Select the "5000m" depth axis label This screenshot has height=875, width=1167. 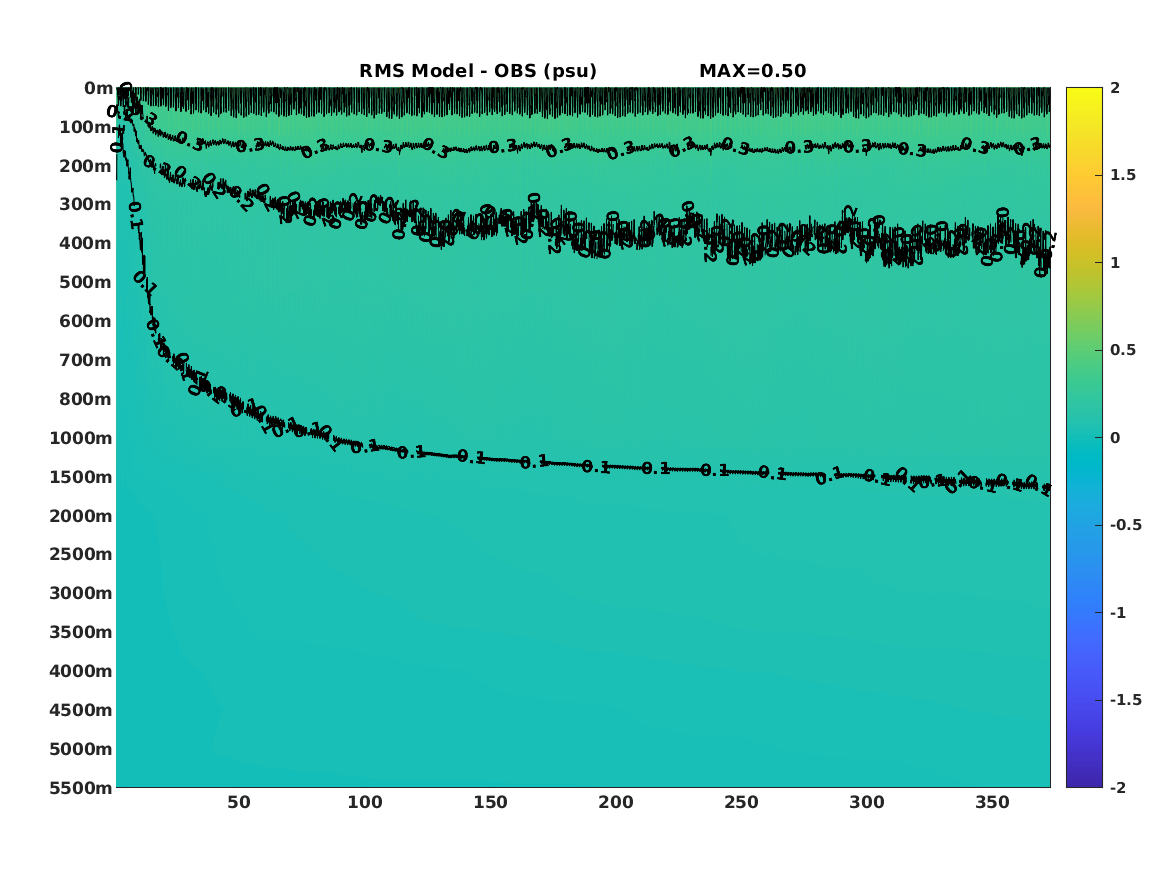pyautogui.click(x=81, y=749)
